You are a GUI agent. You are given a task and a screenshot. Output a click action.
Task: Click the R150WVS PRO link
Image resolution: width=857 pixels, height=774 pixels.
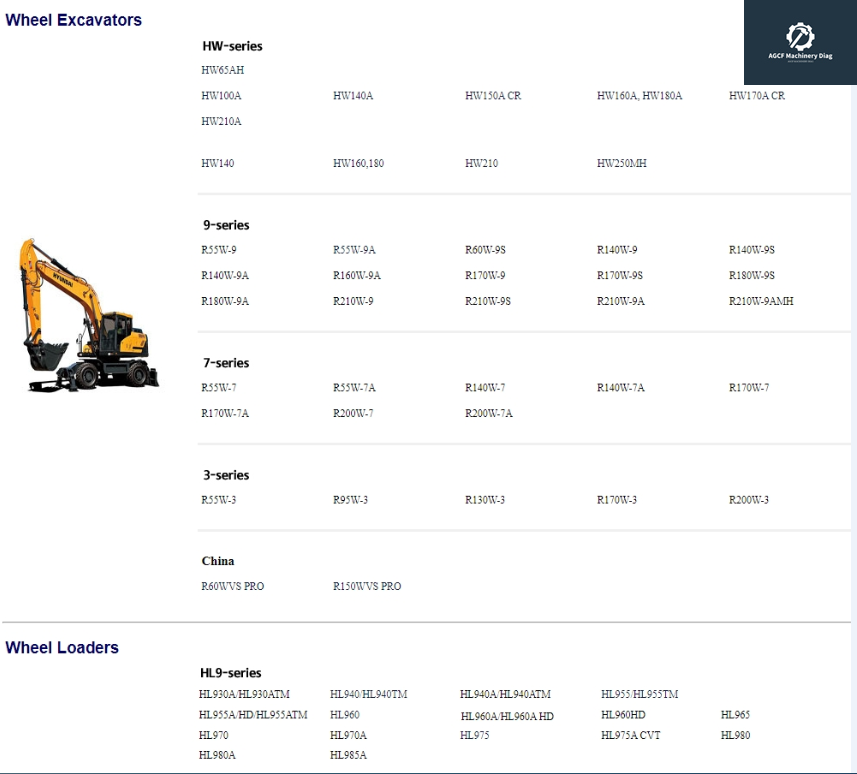pyautogui.click(x=365, y=586)
